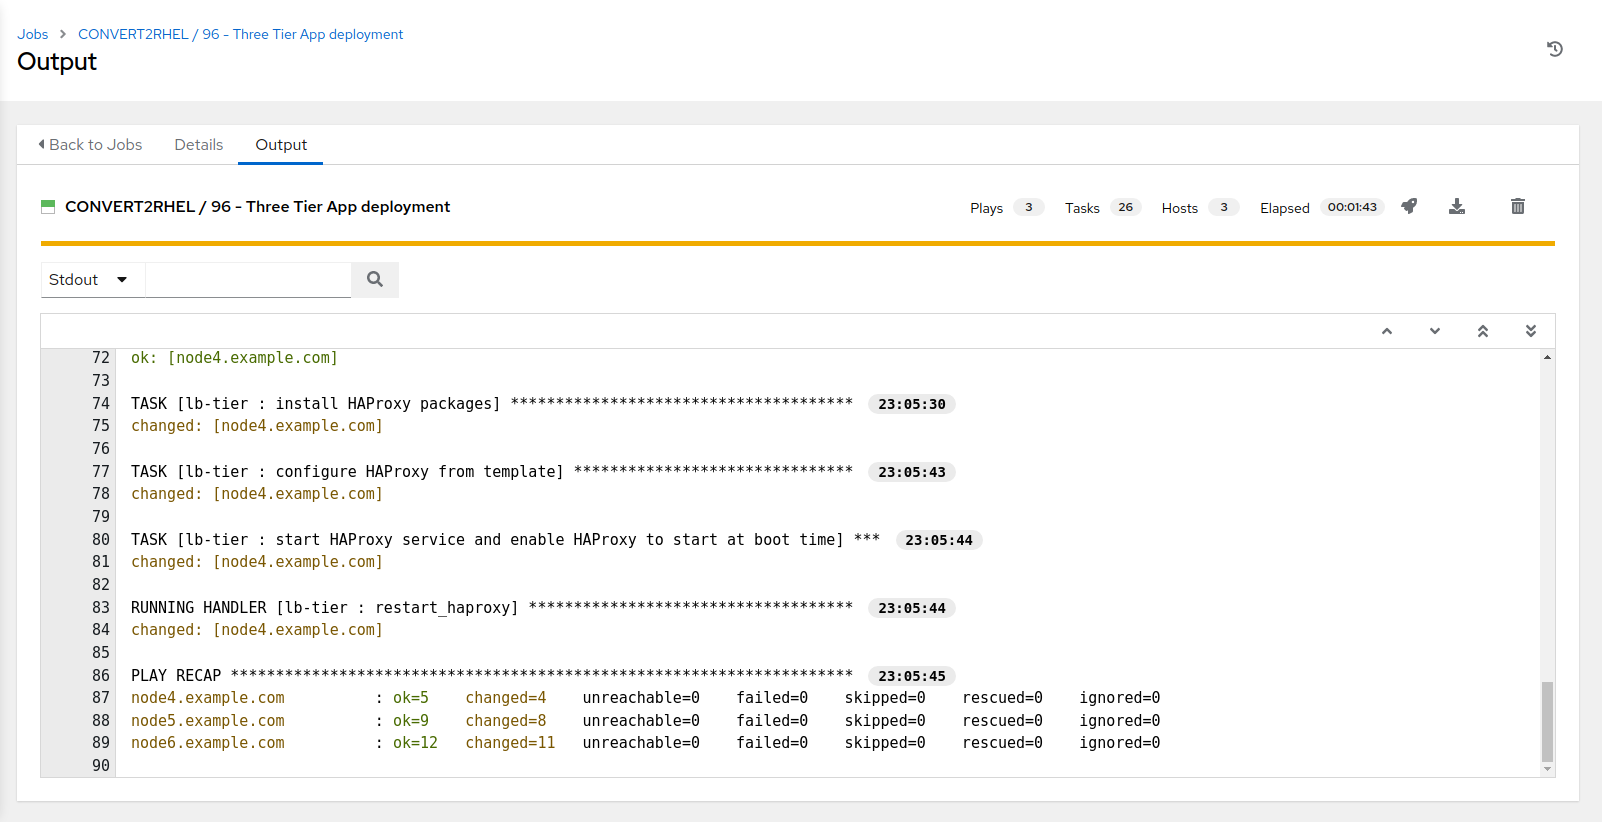Delete the job with trash icon
The height and width of the screenshot is (822, 1602).
tap(1517, 206)
